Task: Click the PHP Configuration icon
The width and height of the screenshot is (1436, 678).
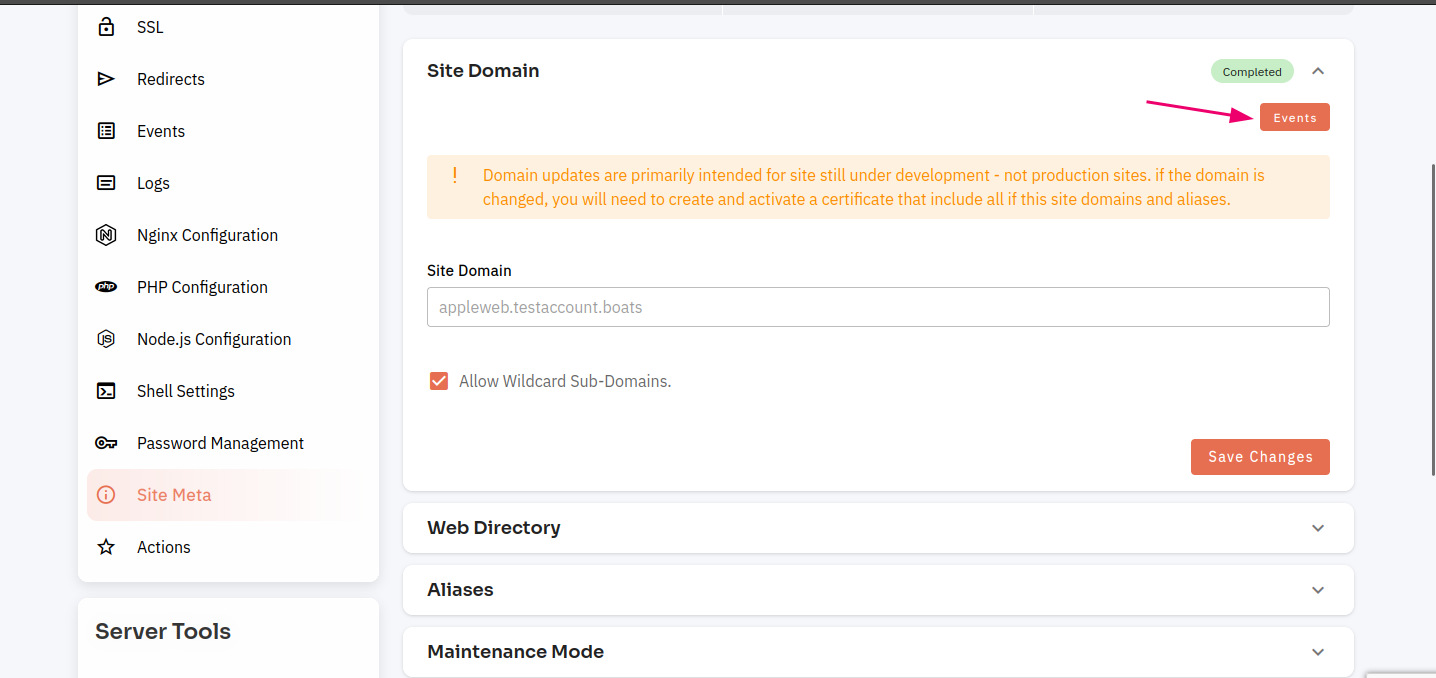Action: point(106,287)
